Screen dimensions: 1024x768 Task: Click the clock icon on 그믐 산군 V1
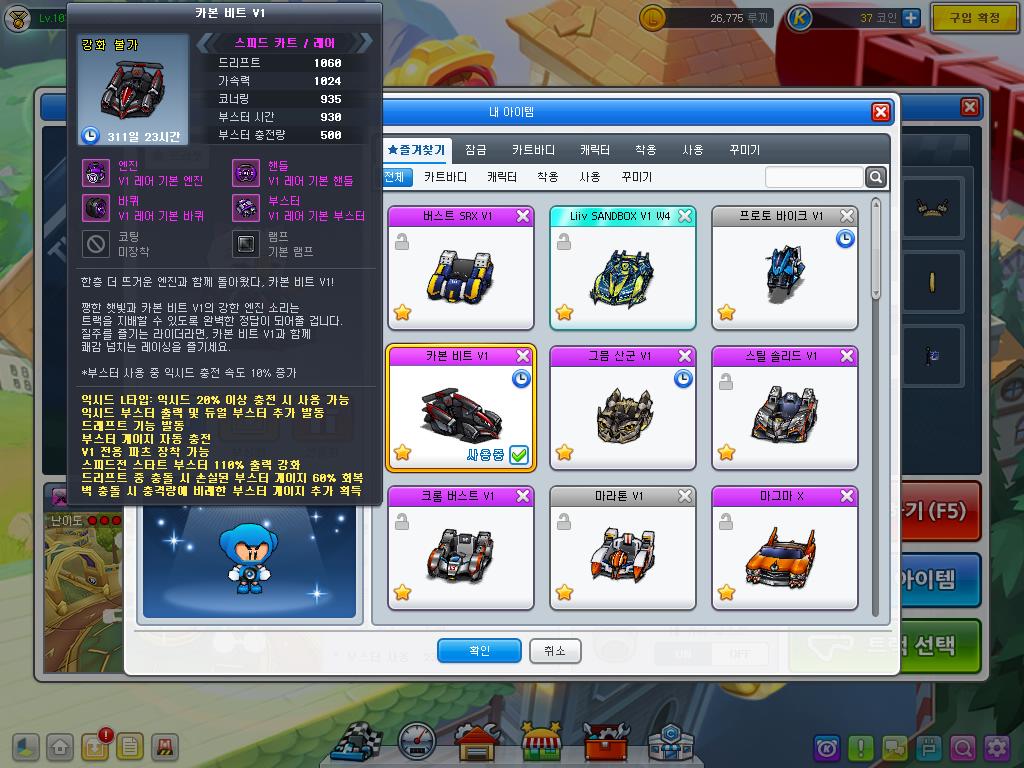click(x=683, y=379)
